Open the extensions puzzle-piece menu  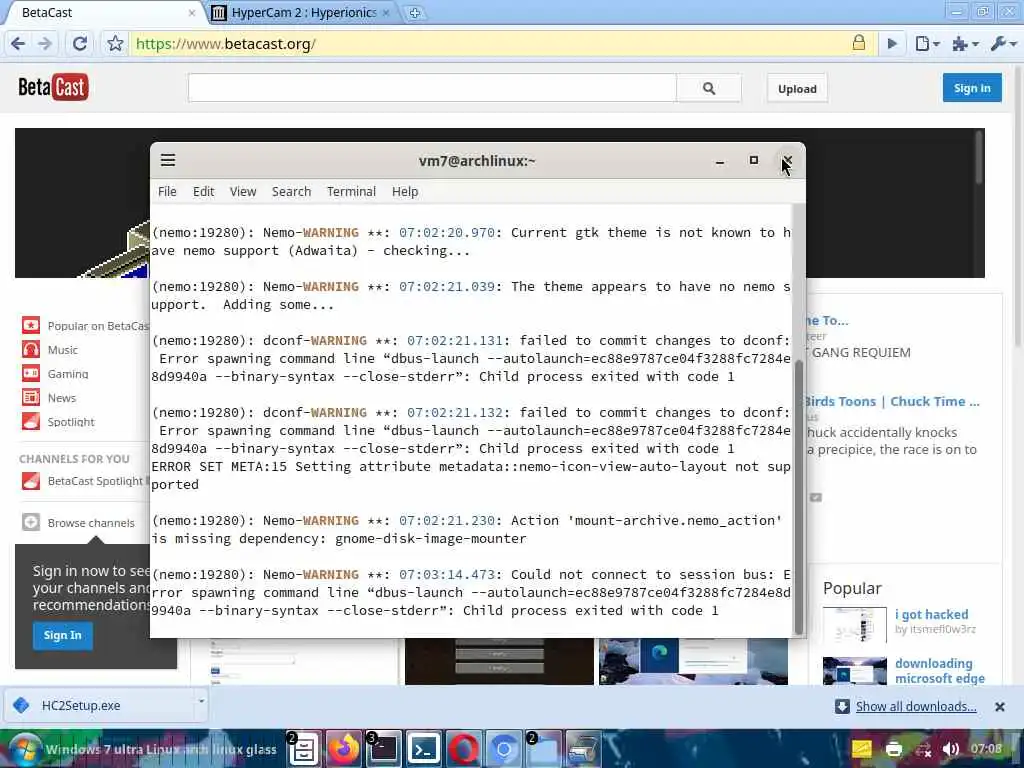[x=965, y=44]
